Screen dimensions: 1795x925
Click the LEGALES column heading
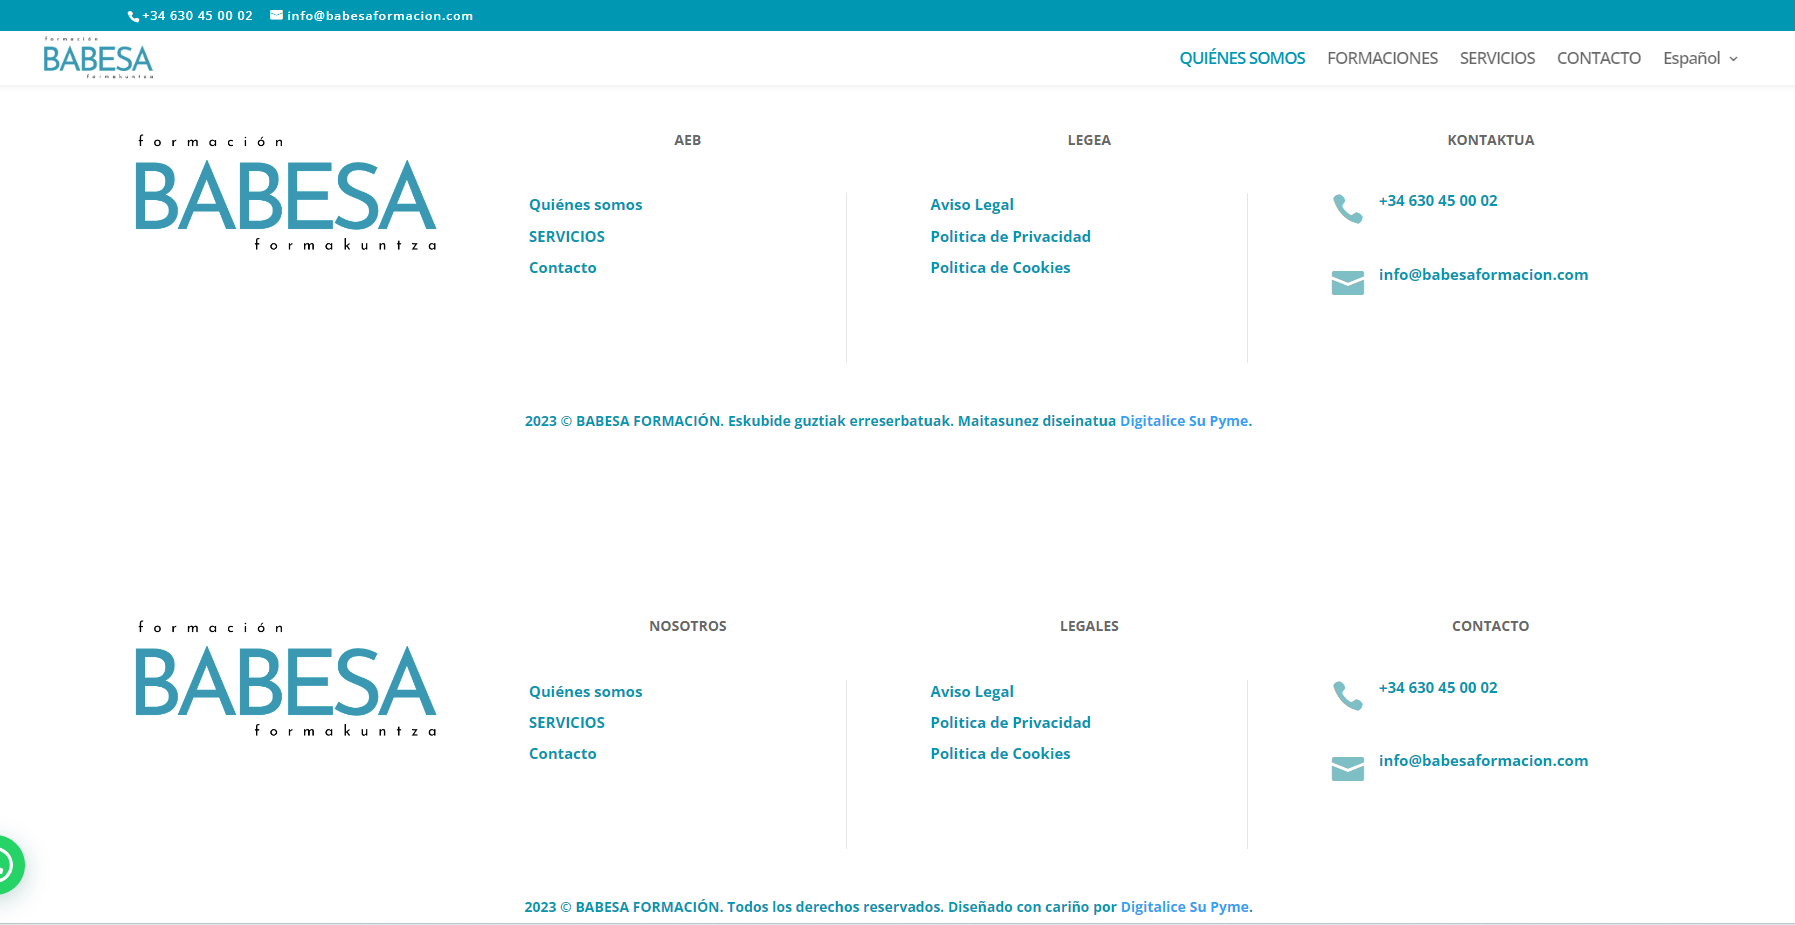pyautogui.click(x=1089, y=626)
